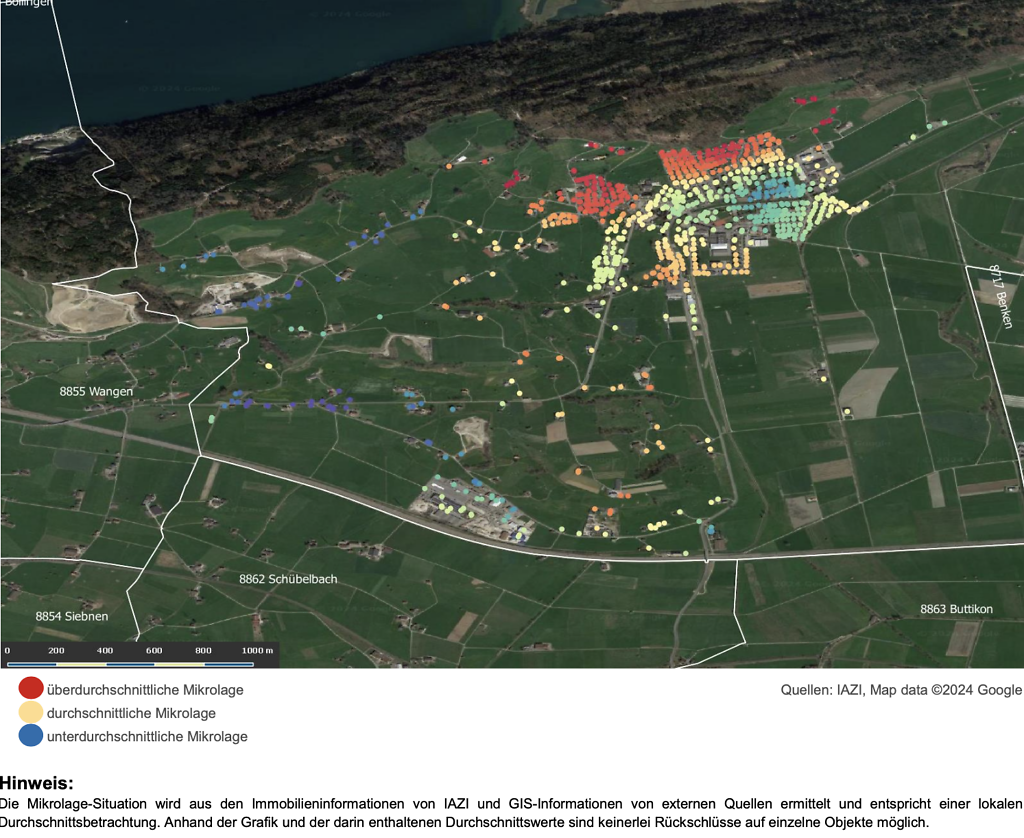This screenshot has height=838, width=1024.
Task: Click the "8862 Schübelbach" map label
Action: (x=288, y=579)
